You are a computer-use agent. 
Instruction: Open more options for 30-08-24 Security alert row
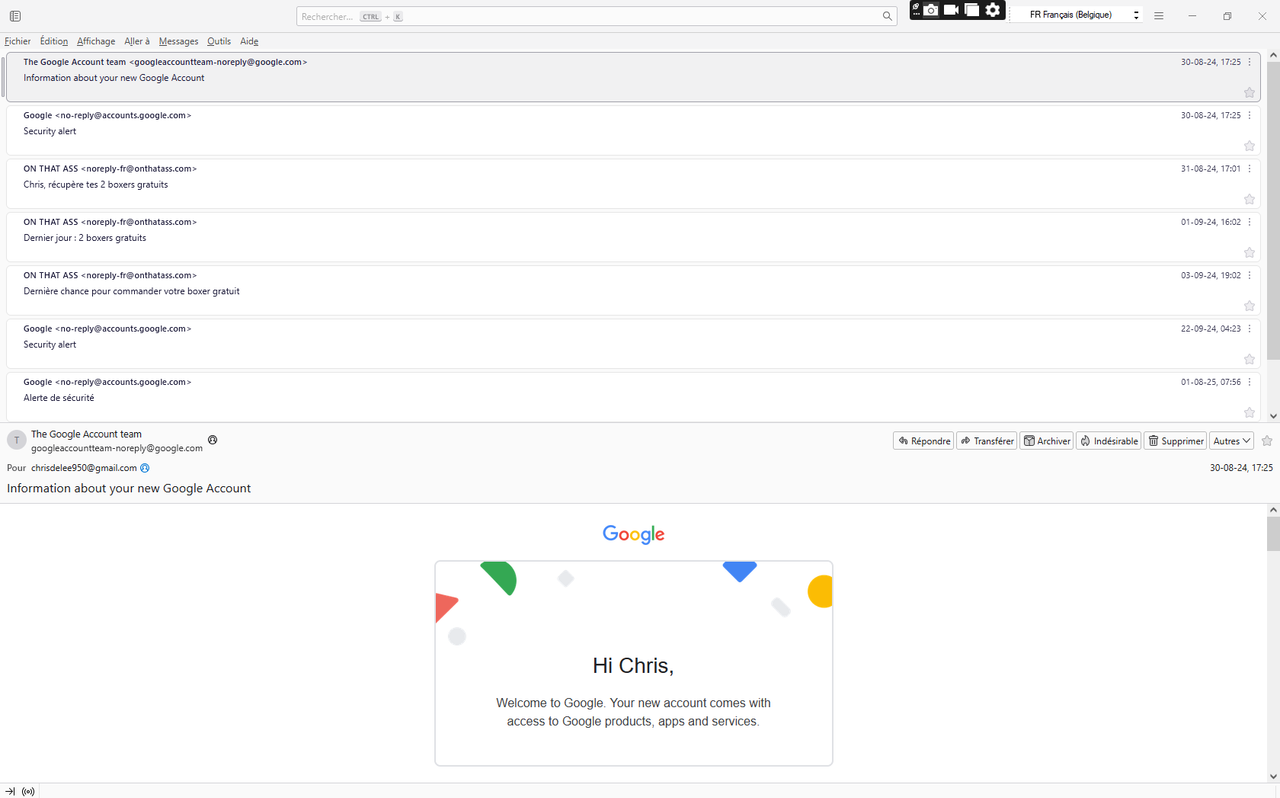click(x=1250, y=115)
